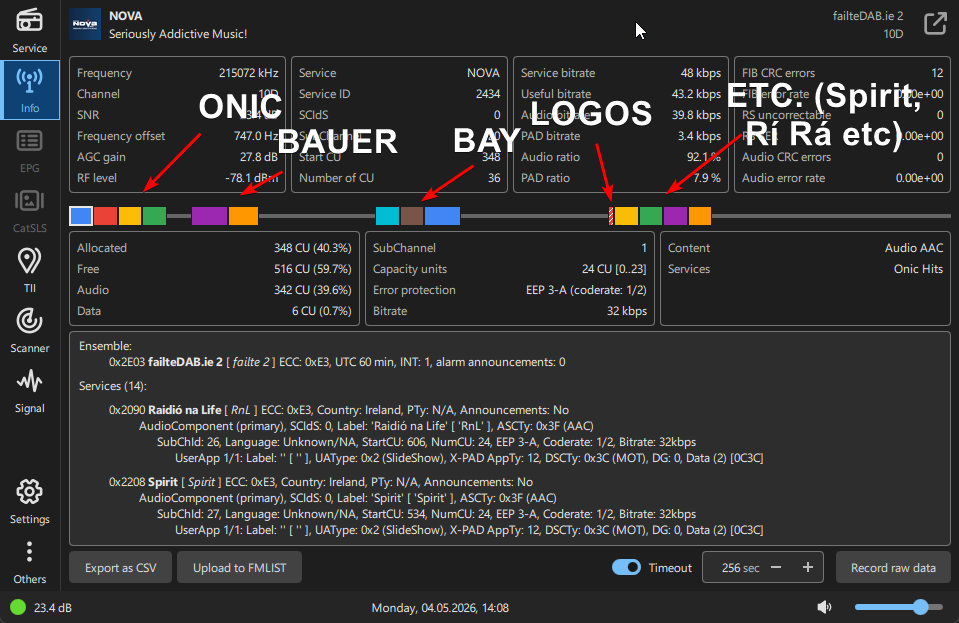Click the 48 kbps service bitrate value
The width and height of the screenshot is (959, 623).
[x=701, y=73]
